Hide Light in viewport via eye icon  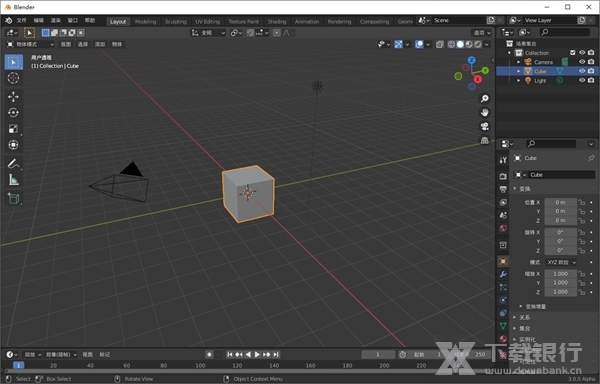tap(582, 80)
